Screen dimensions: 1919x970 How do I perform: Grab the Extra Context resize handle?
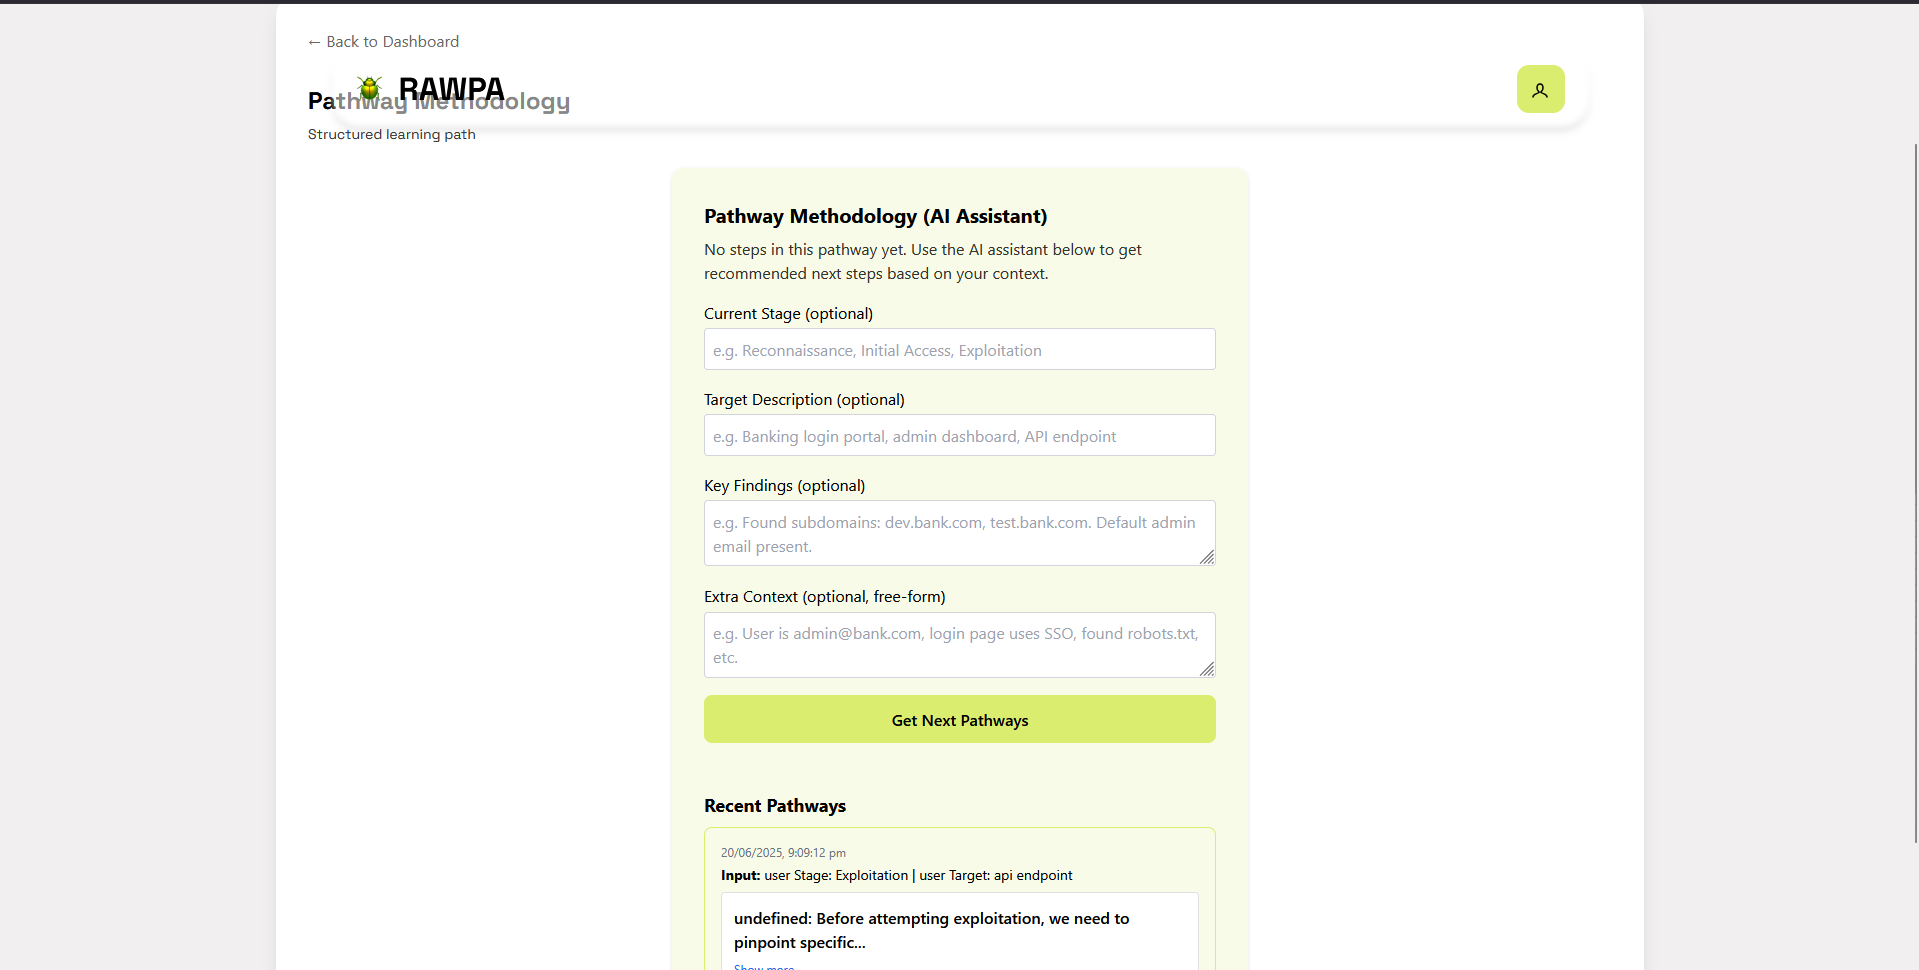click(x=1207, y=669)
